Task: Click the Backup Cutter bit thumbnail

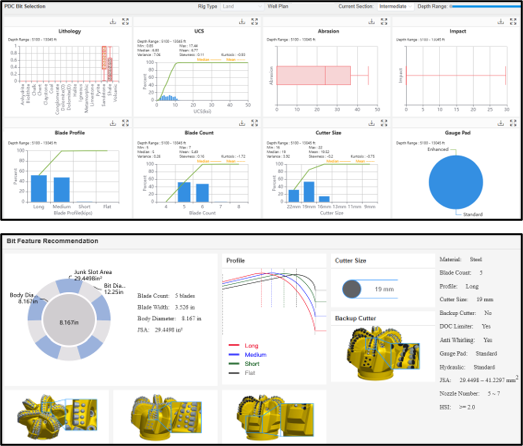Action: (383, 354)
